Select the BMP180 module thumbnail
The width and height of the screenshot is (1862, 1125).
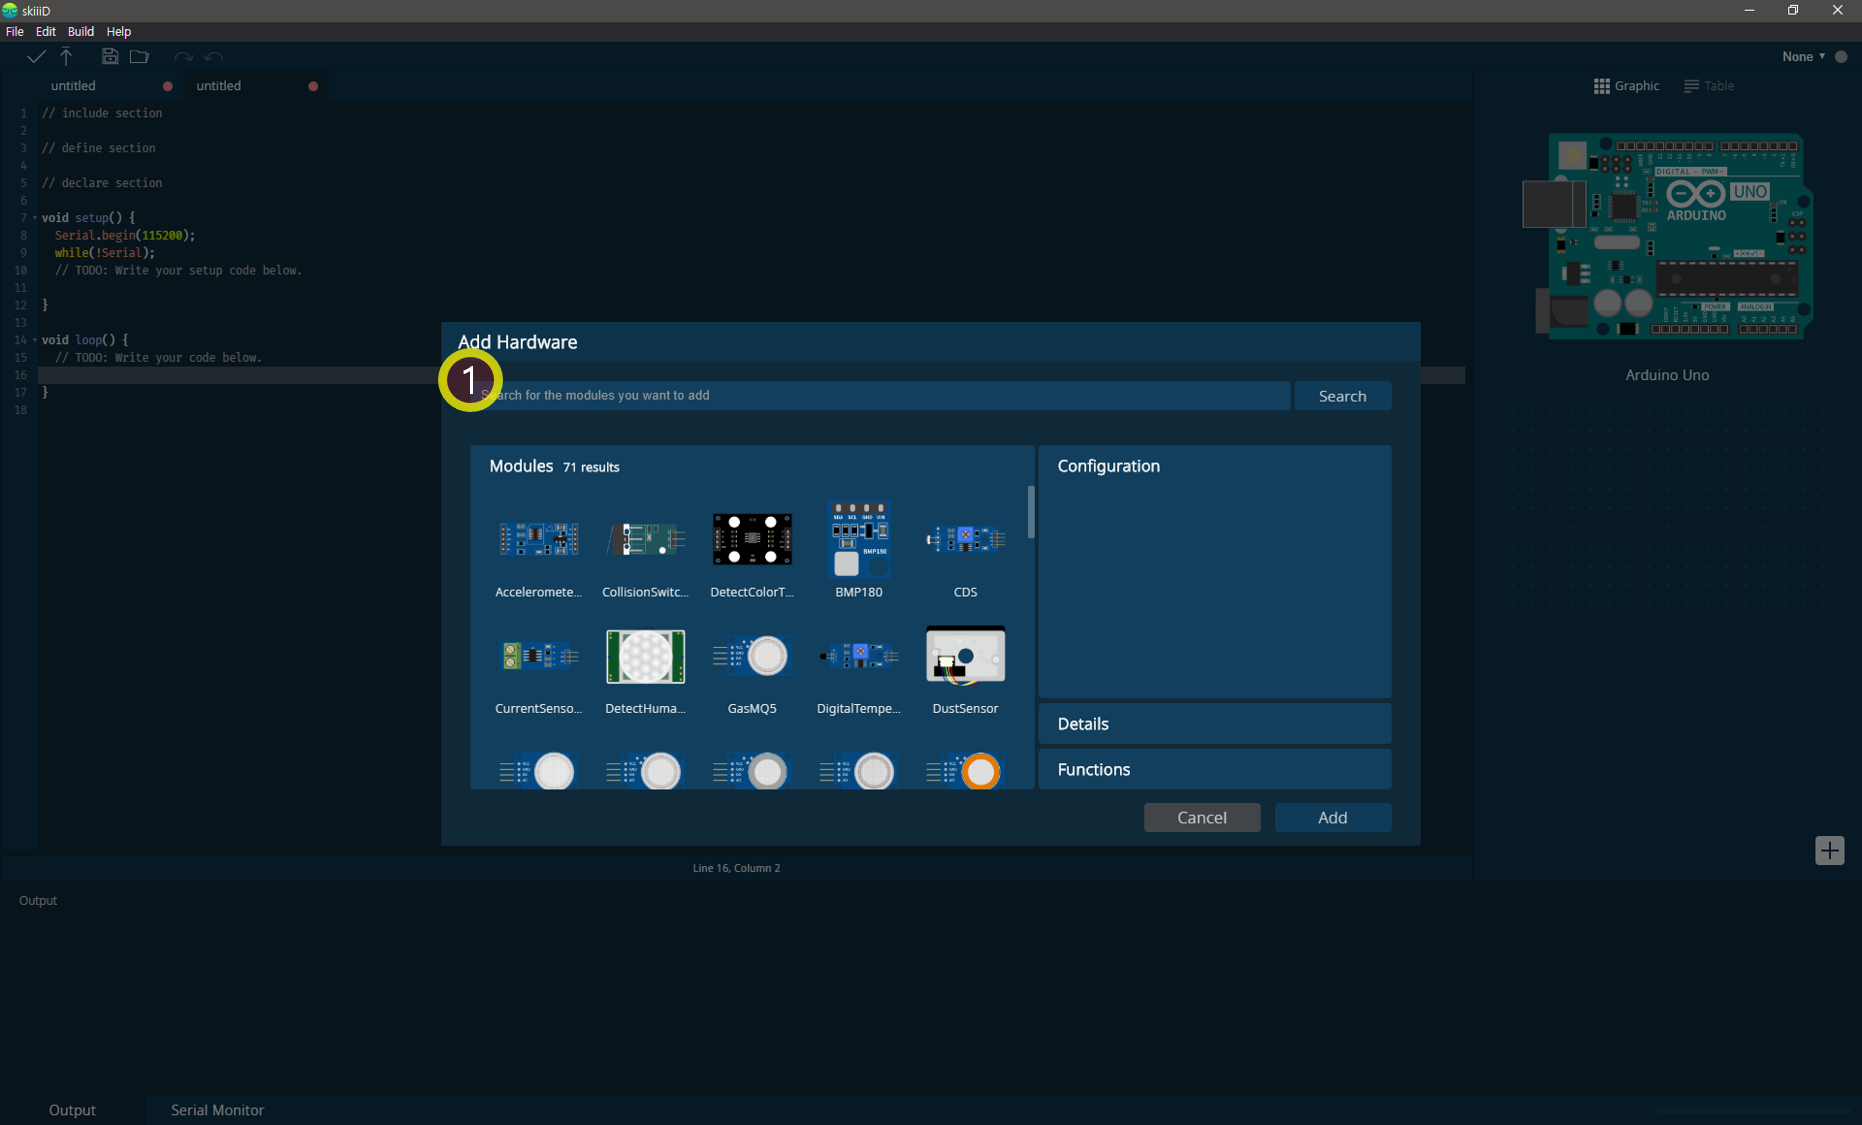859,540
